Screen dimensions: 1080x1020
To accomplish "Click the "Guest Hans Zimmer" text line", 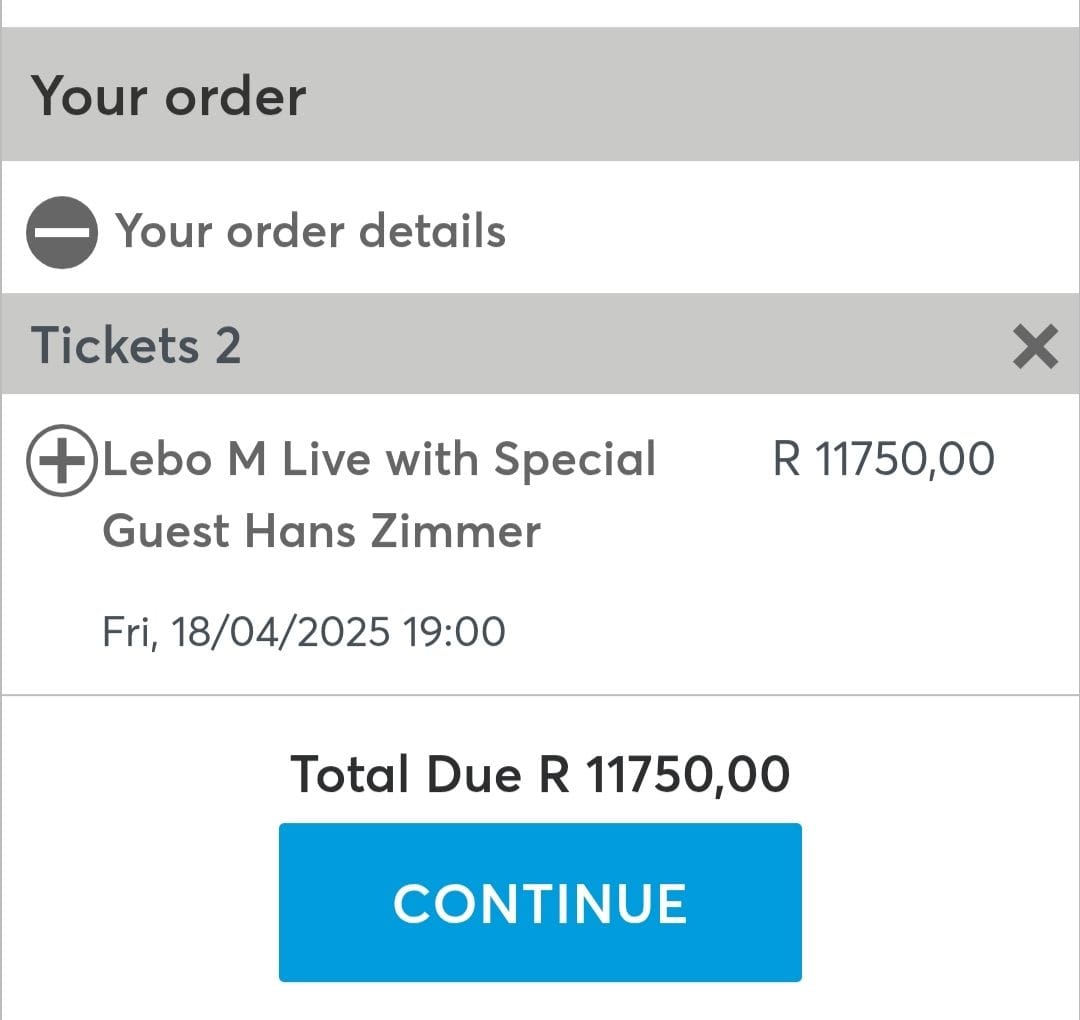I will (321, 530).
